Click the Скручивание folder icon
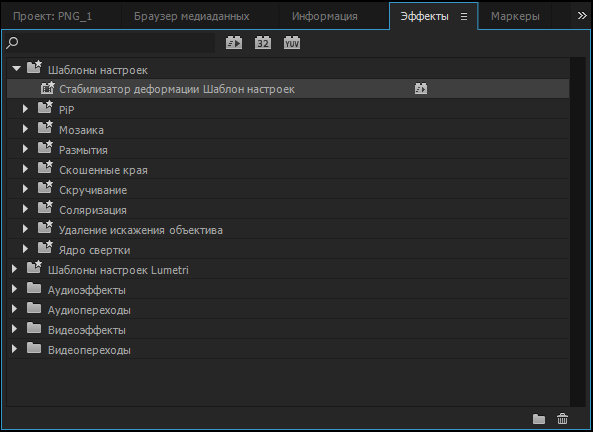 [x=45, y=187]
